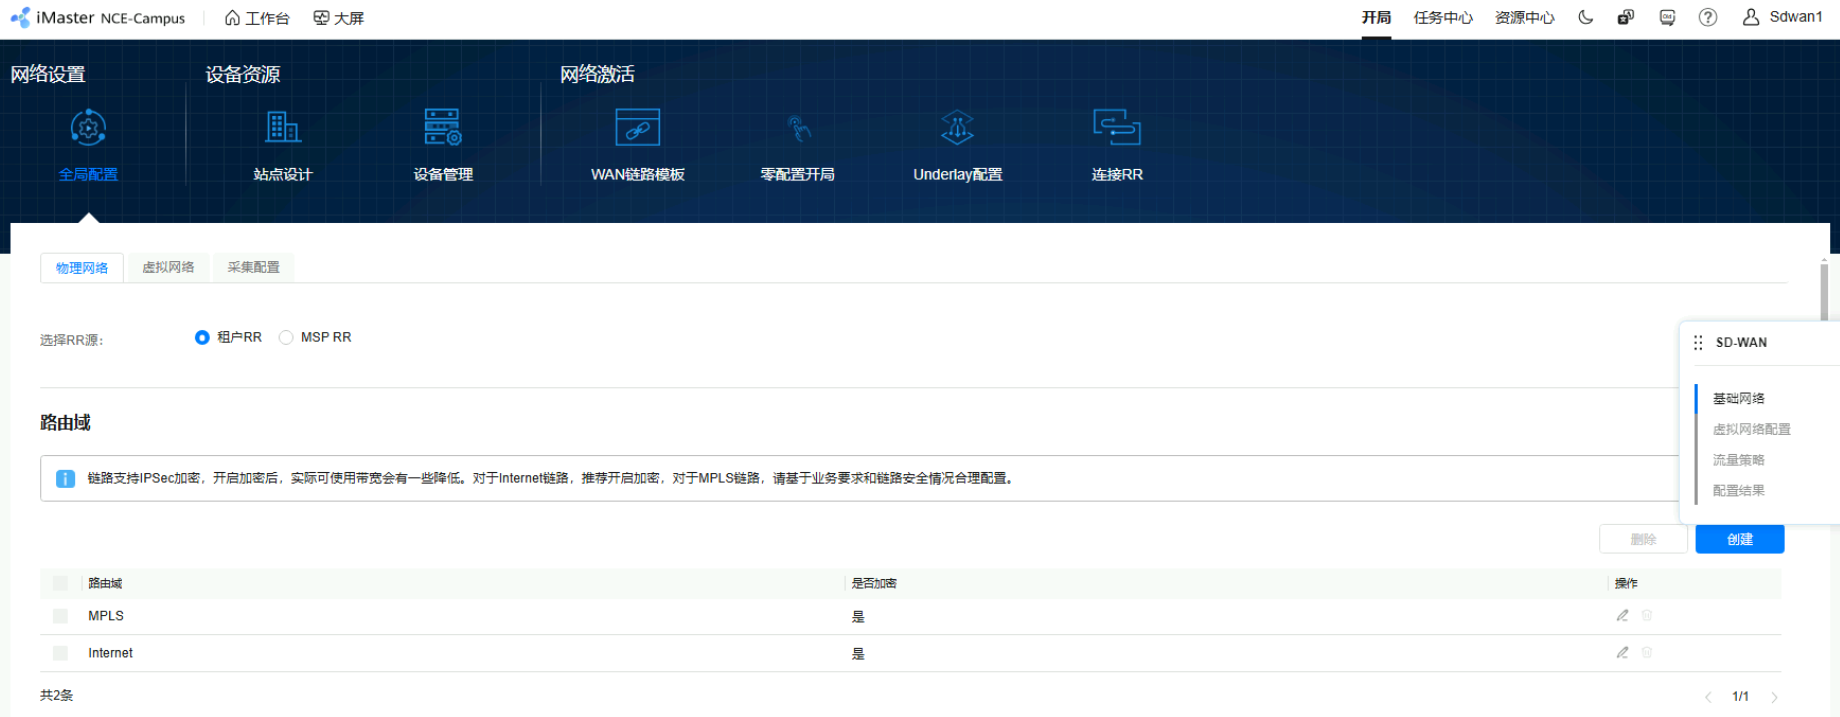Screen dimensions: 1840x717
Task: Click the edit pencil for Internet row
Action: (x=1622, y=653)
